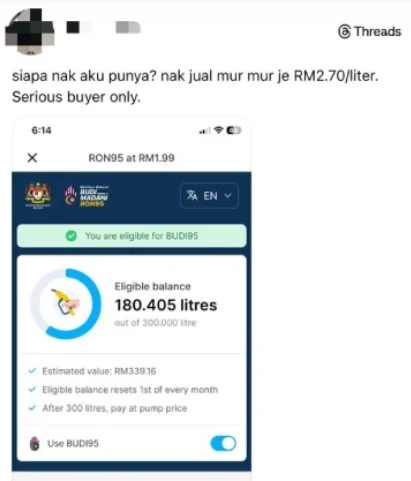Open the EN language dropdown
Screen dimensions: 411x481
209,196
